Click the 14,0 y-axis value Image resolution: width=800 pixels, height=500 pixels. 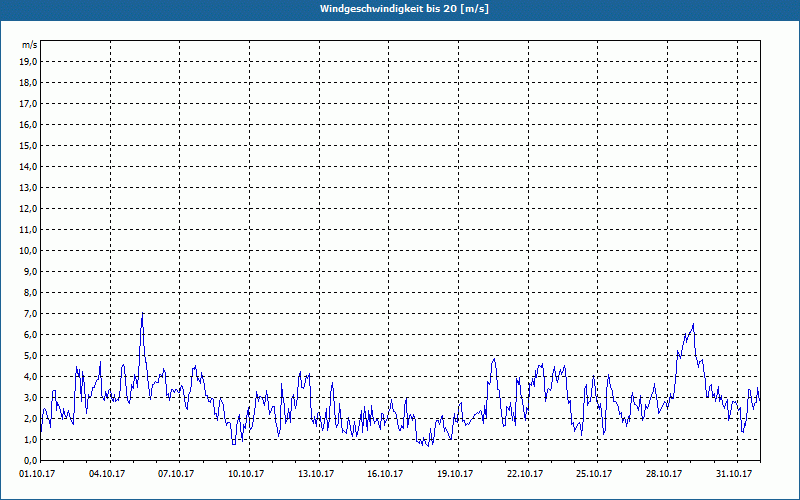(x=29, y=167)
